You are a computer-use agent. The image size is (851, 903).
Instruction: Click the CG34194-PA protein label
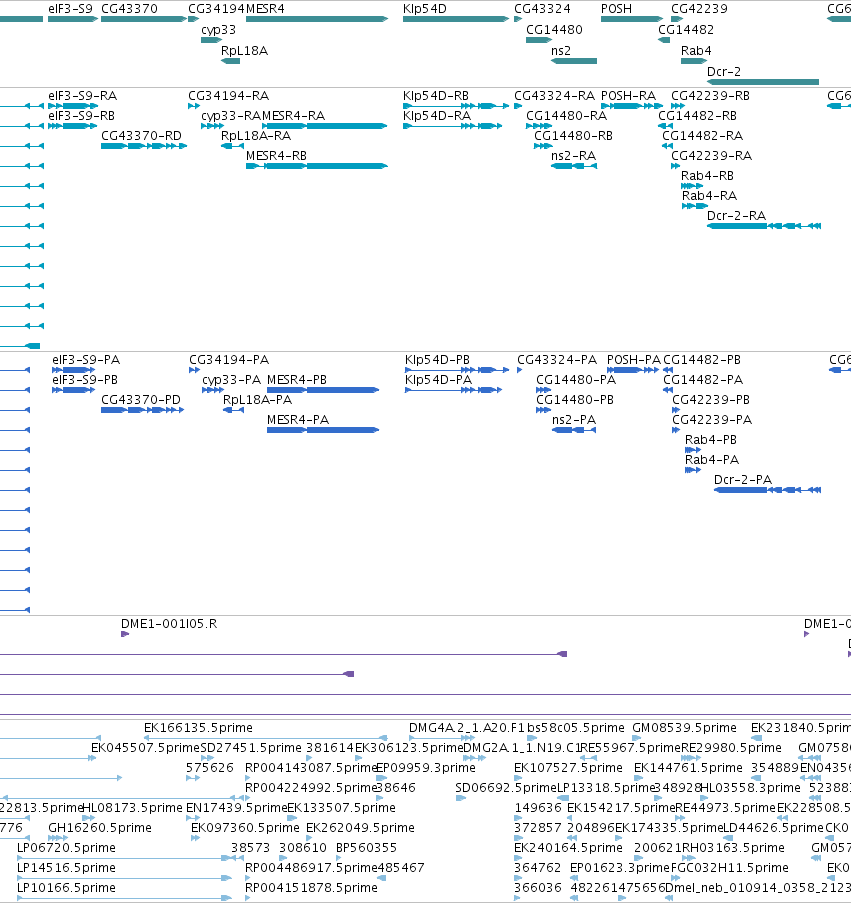tap(229, 360)
